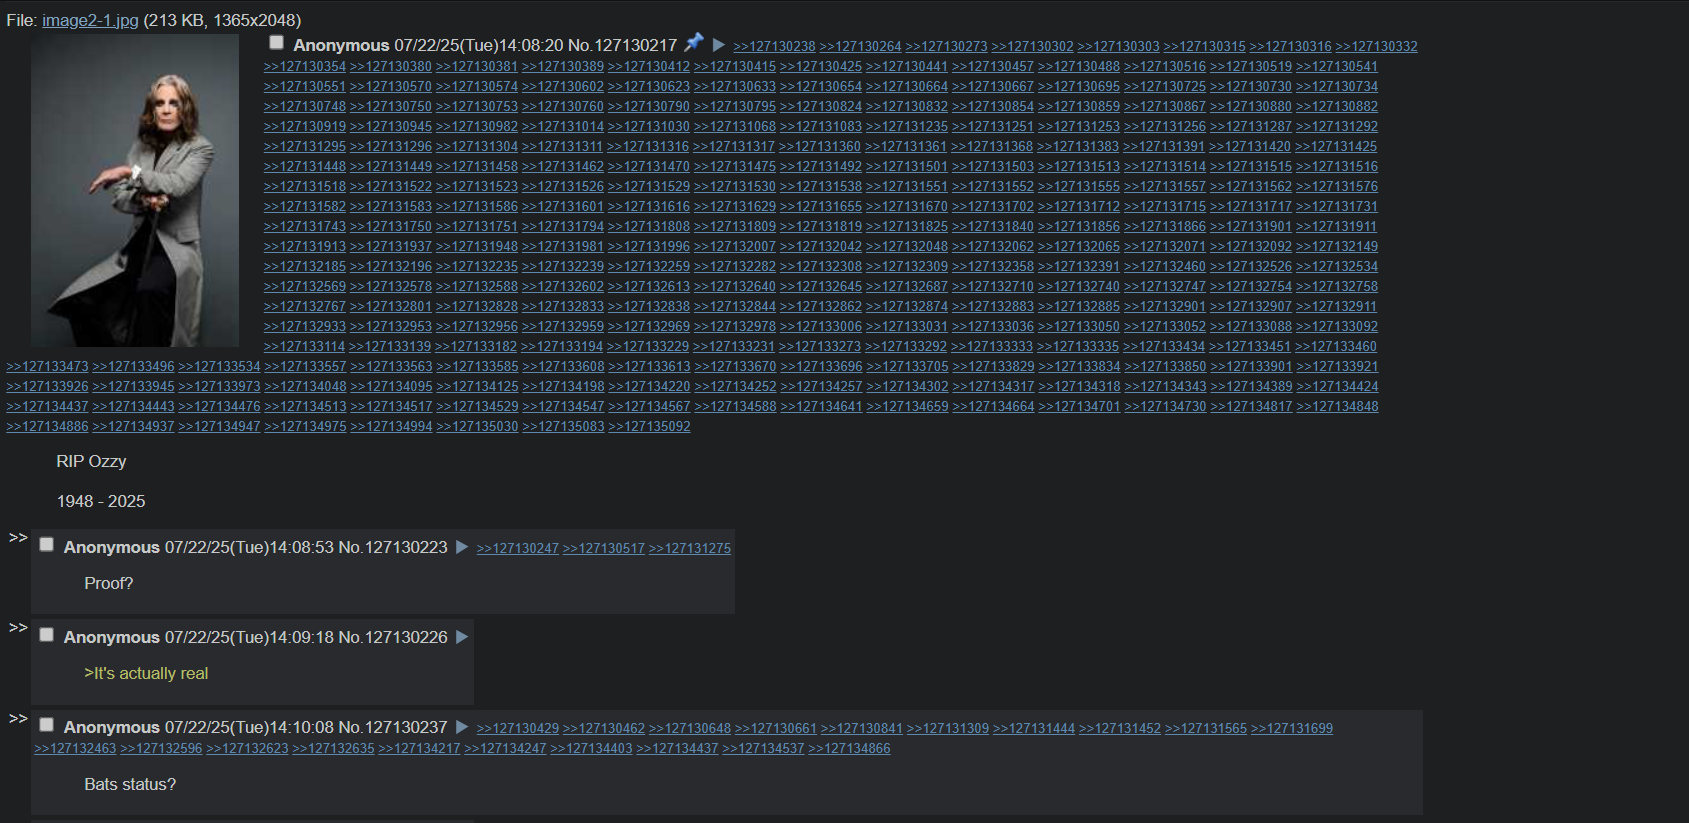Open the post menu arrow of No.127130223
Image resolution: width=1689 pixels, height=823 pixels.
(462, 547)
